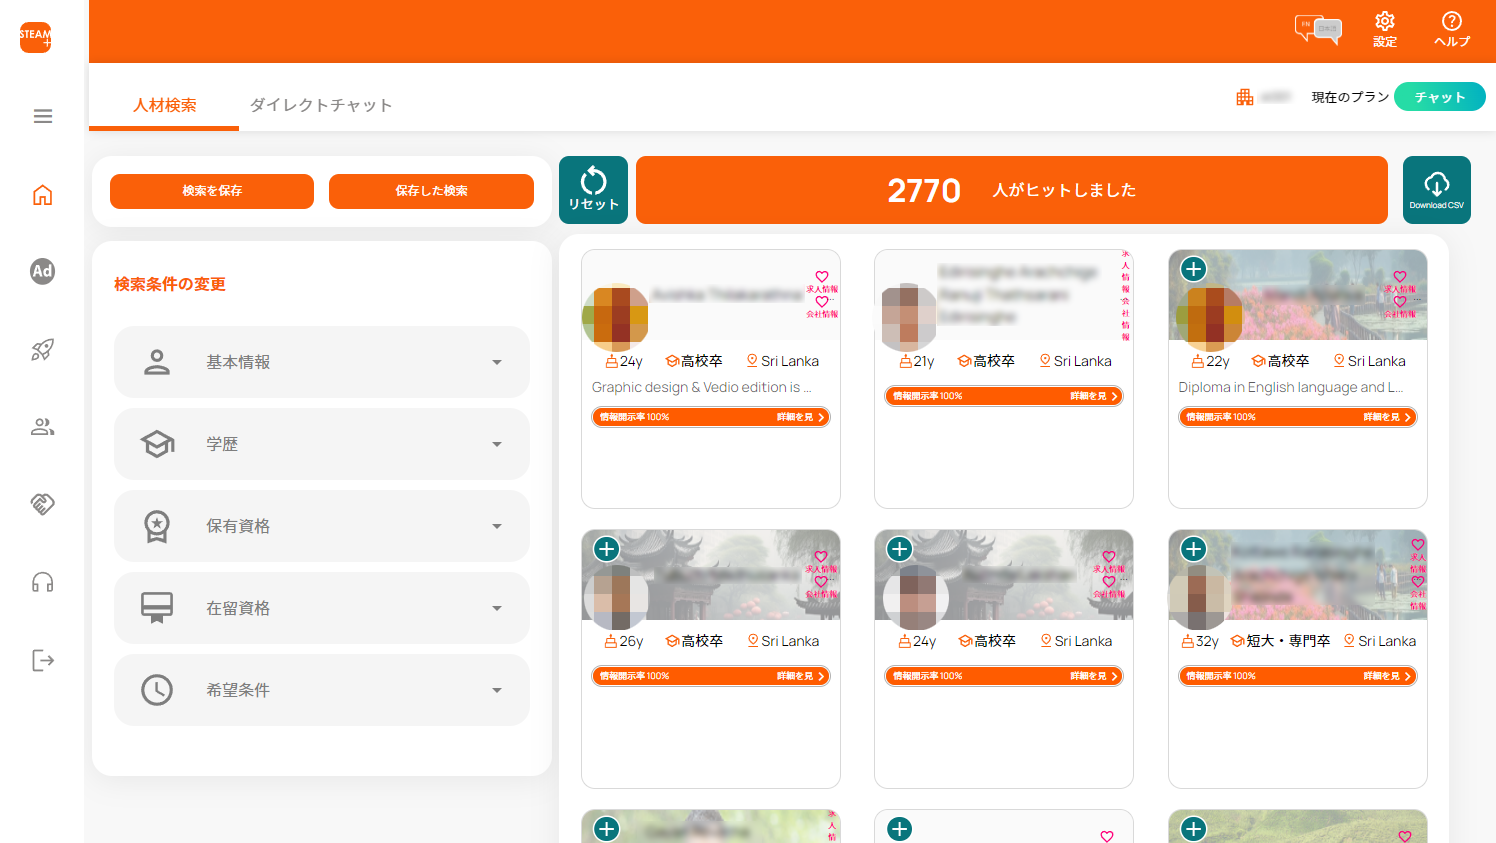Switch to the 人材検索 tab
Screen dimensions: 1496x843
[164, 105]
